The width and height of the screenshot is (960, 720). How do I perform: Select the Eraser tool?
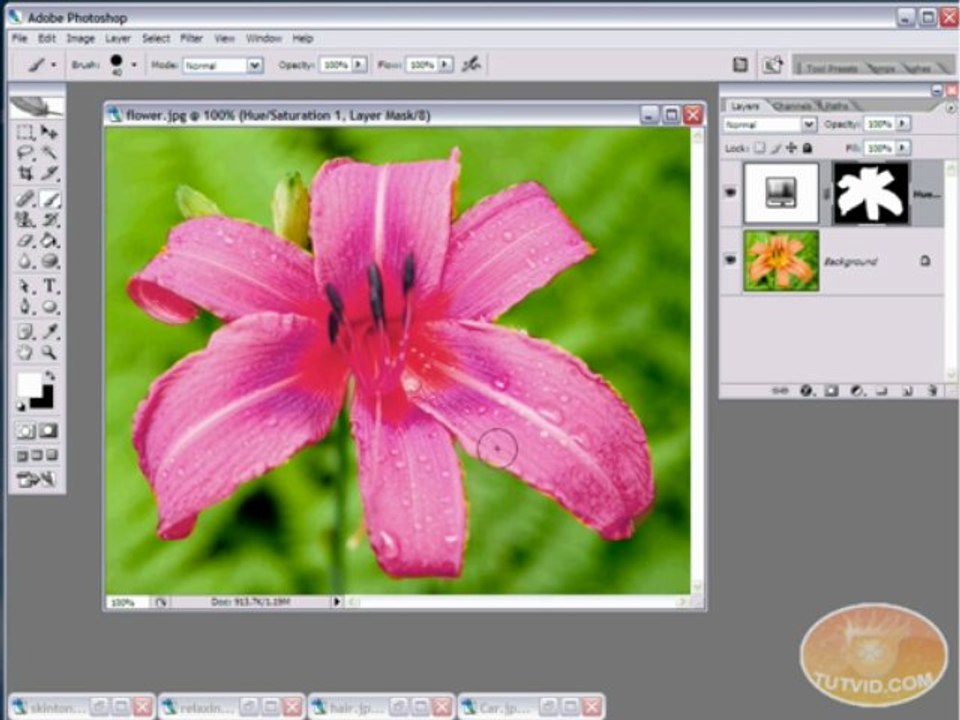(25, 240)
